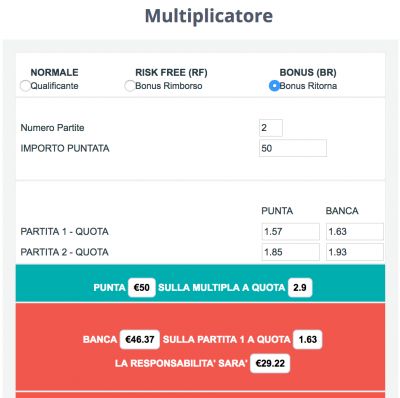This screenshot has width=400, height=398.
Task: Click the Qualificante text label
Action: (55, 86)
